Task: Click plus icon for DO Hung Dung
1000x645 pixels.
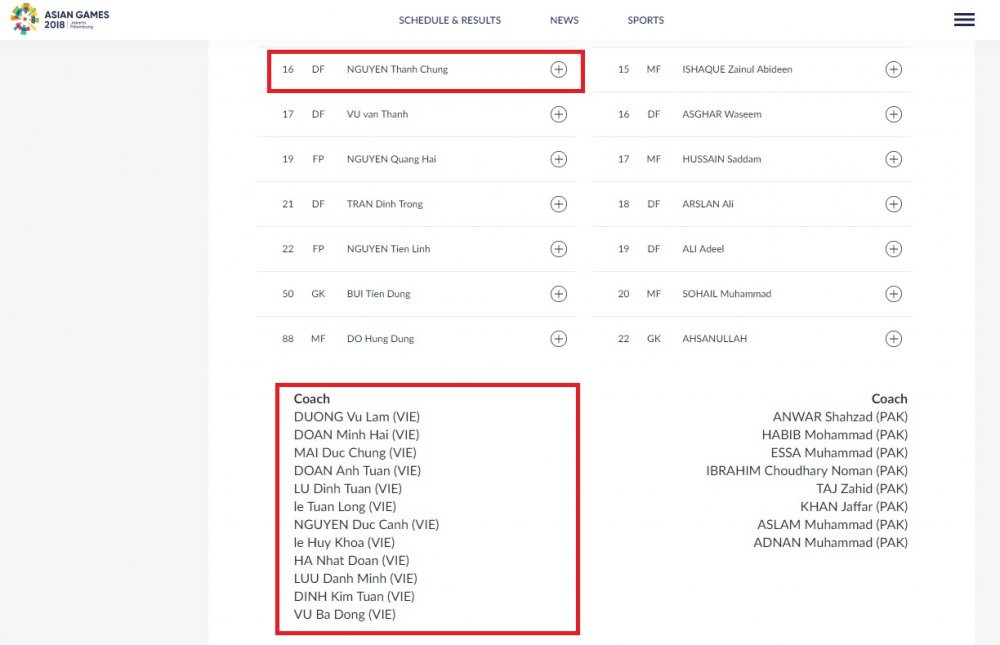Action: [x=559, y=339]
